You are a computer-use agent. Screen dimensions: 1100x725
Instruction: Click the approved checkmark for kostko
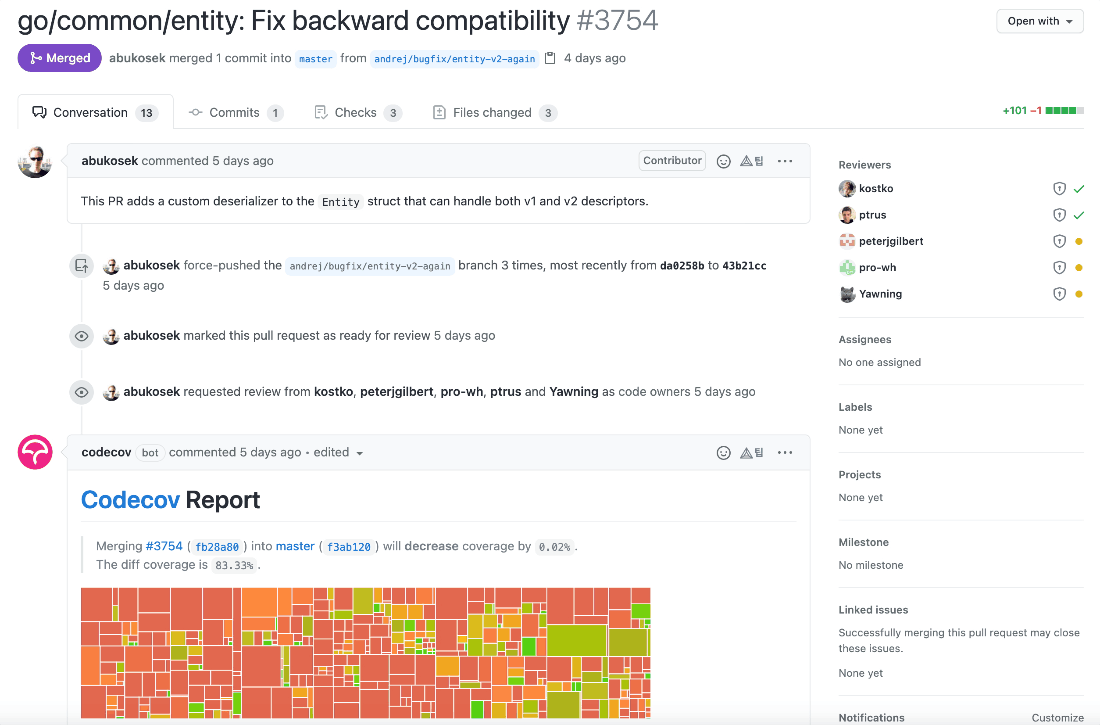coord(1079,189)
